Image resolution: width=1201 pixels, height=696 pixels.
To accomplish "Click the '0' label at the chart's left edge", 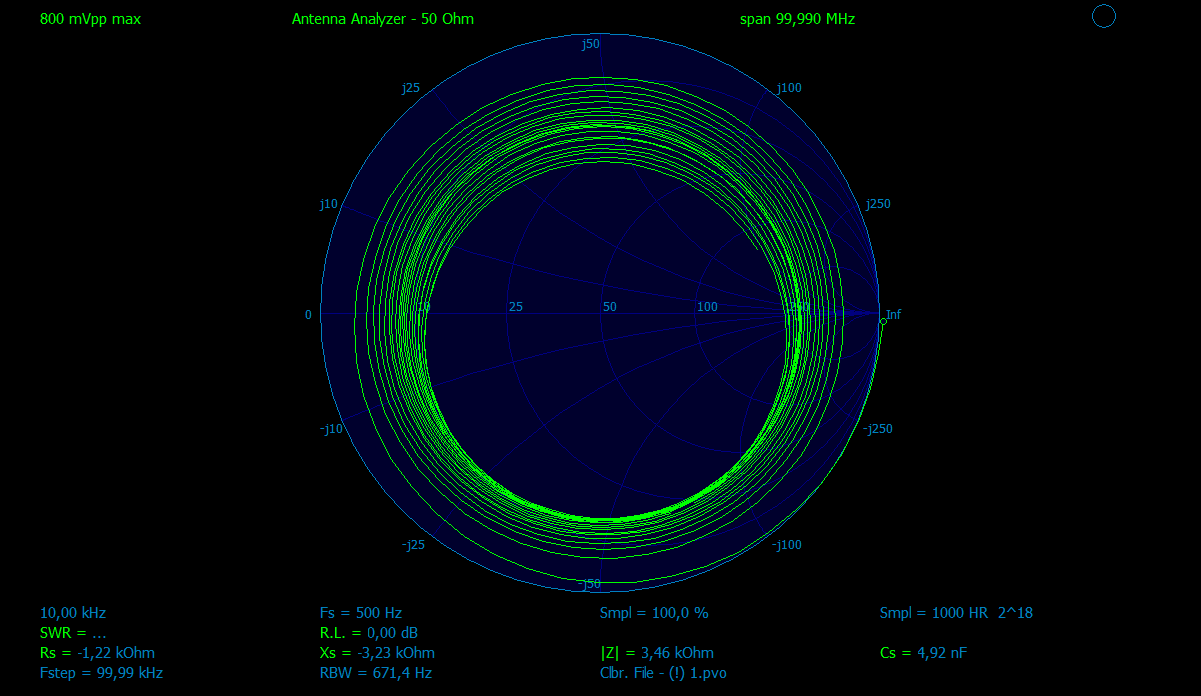I will point(308,315).
